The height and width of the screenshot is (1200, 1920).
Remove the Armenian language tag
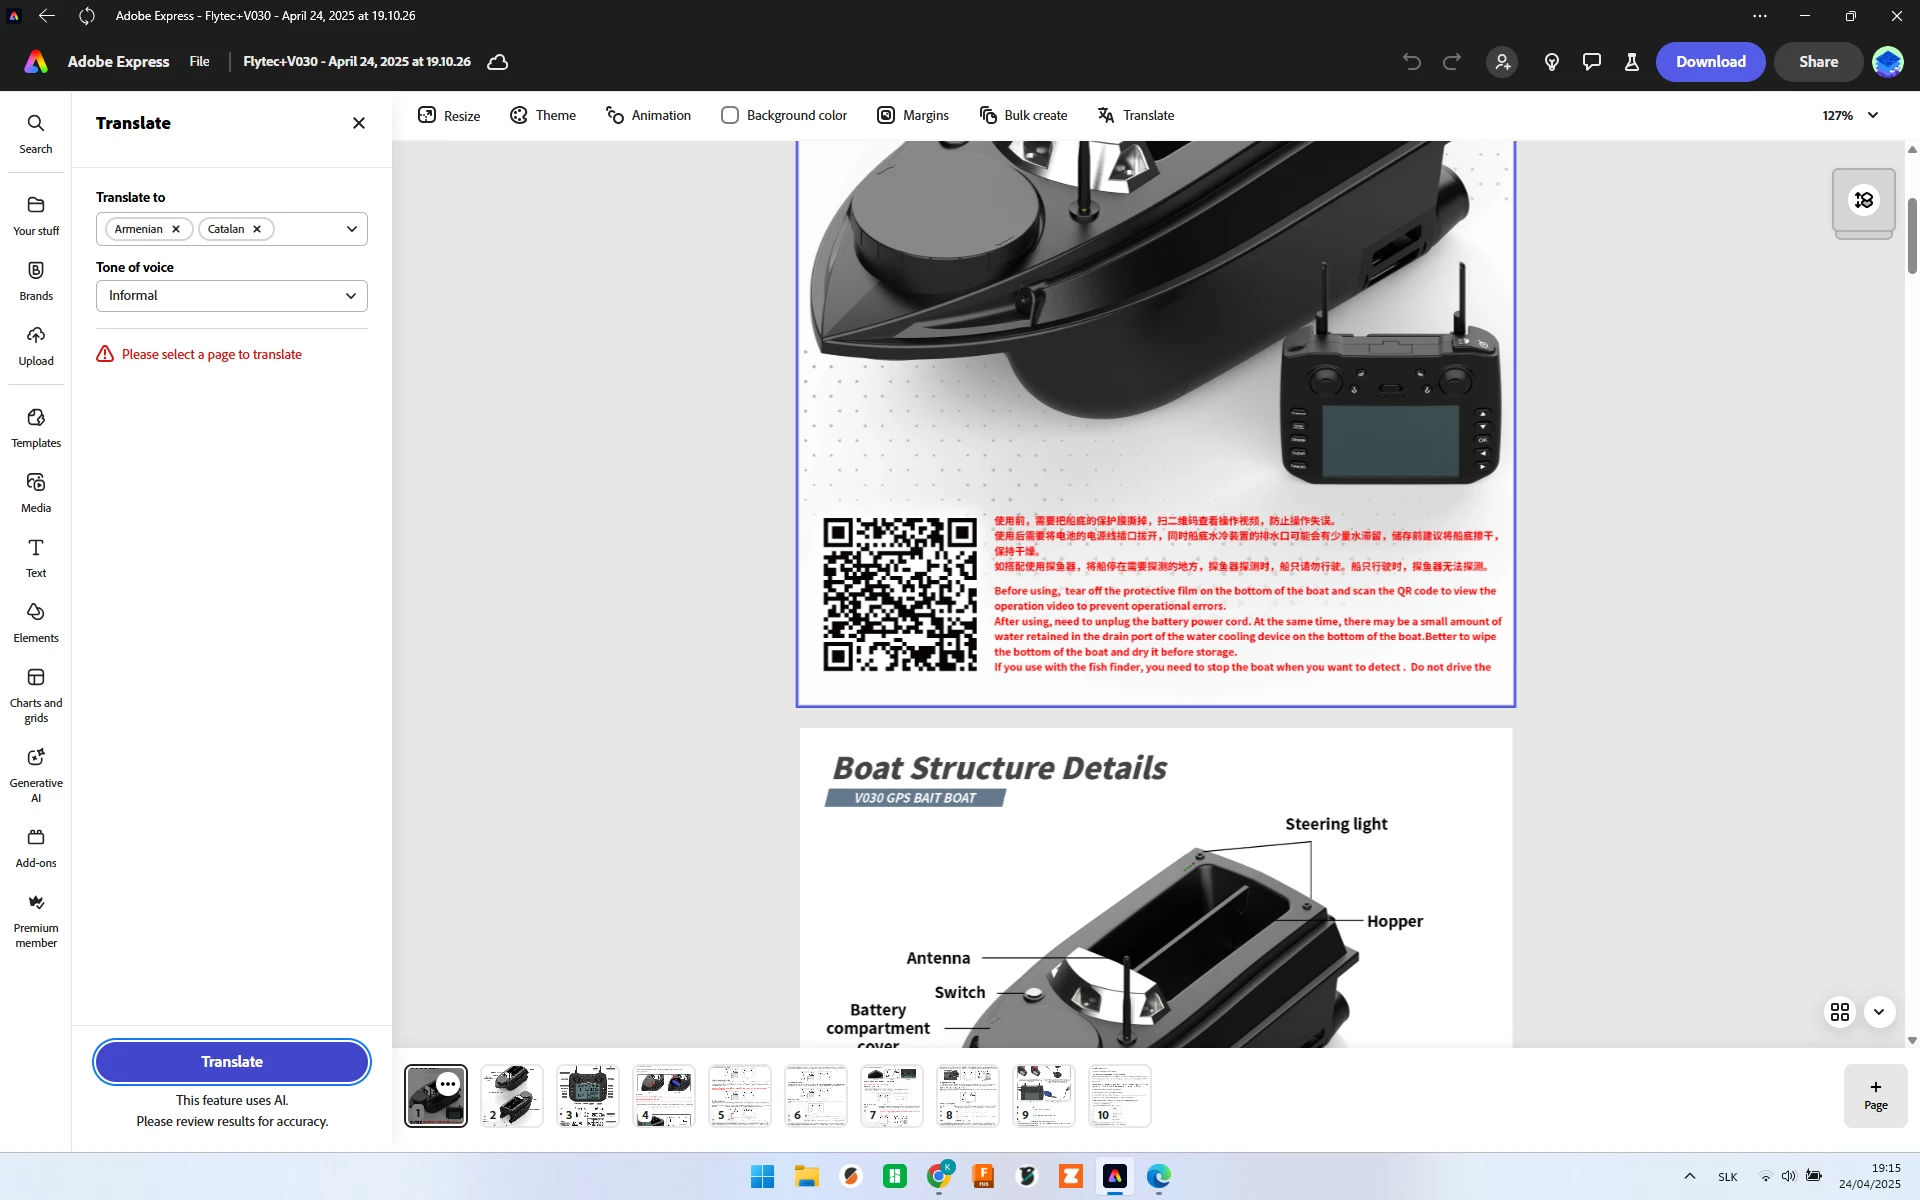coord(176,229)
